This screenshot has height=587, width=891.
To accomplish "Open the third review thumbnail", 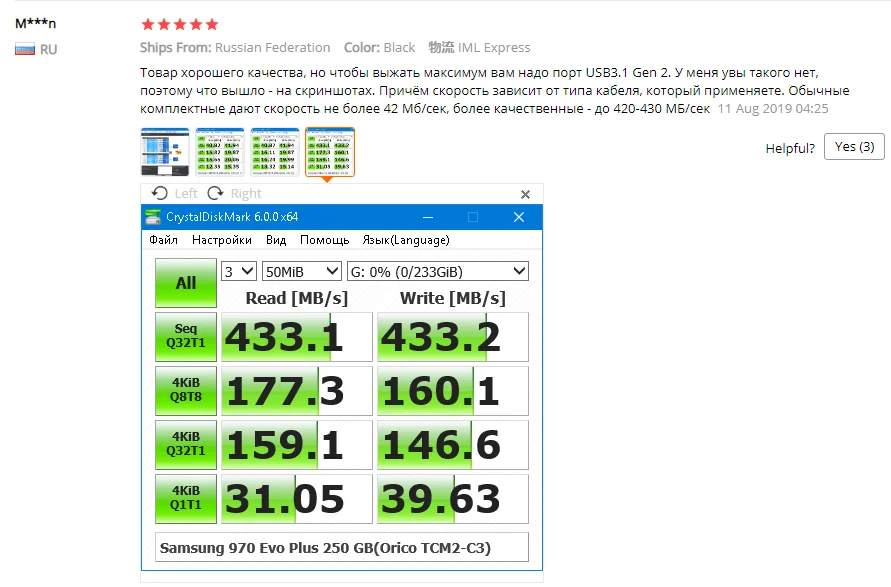I will click(x=275, y=152).
